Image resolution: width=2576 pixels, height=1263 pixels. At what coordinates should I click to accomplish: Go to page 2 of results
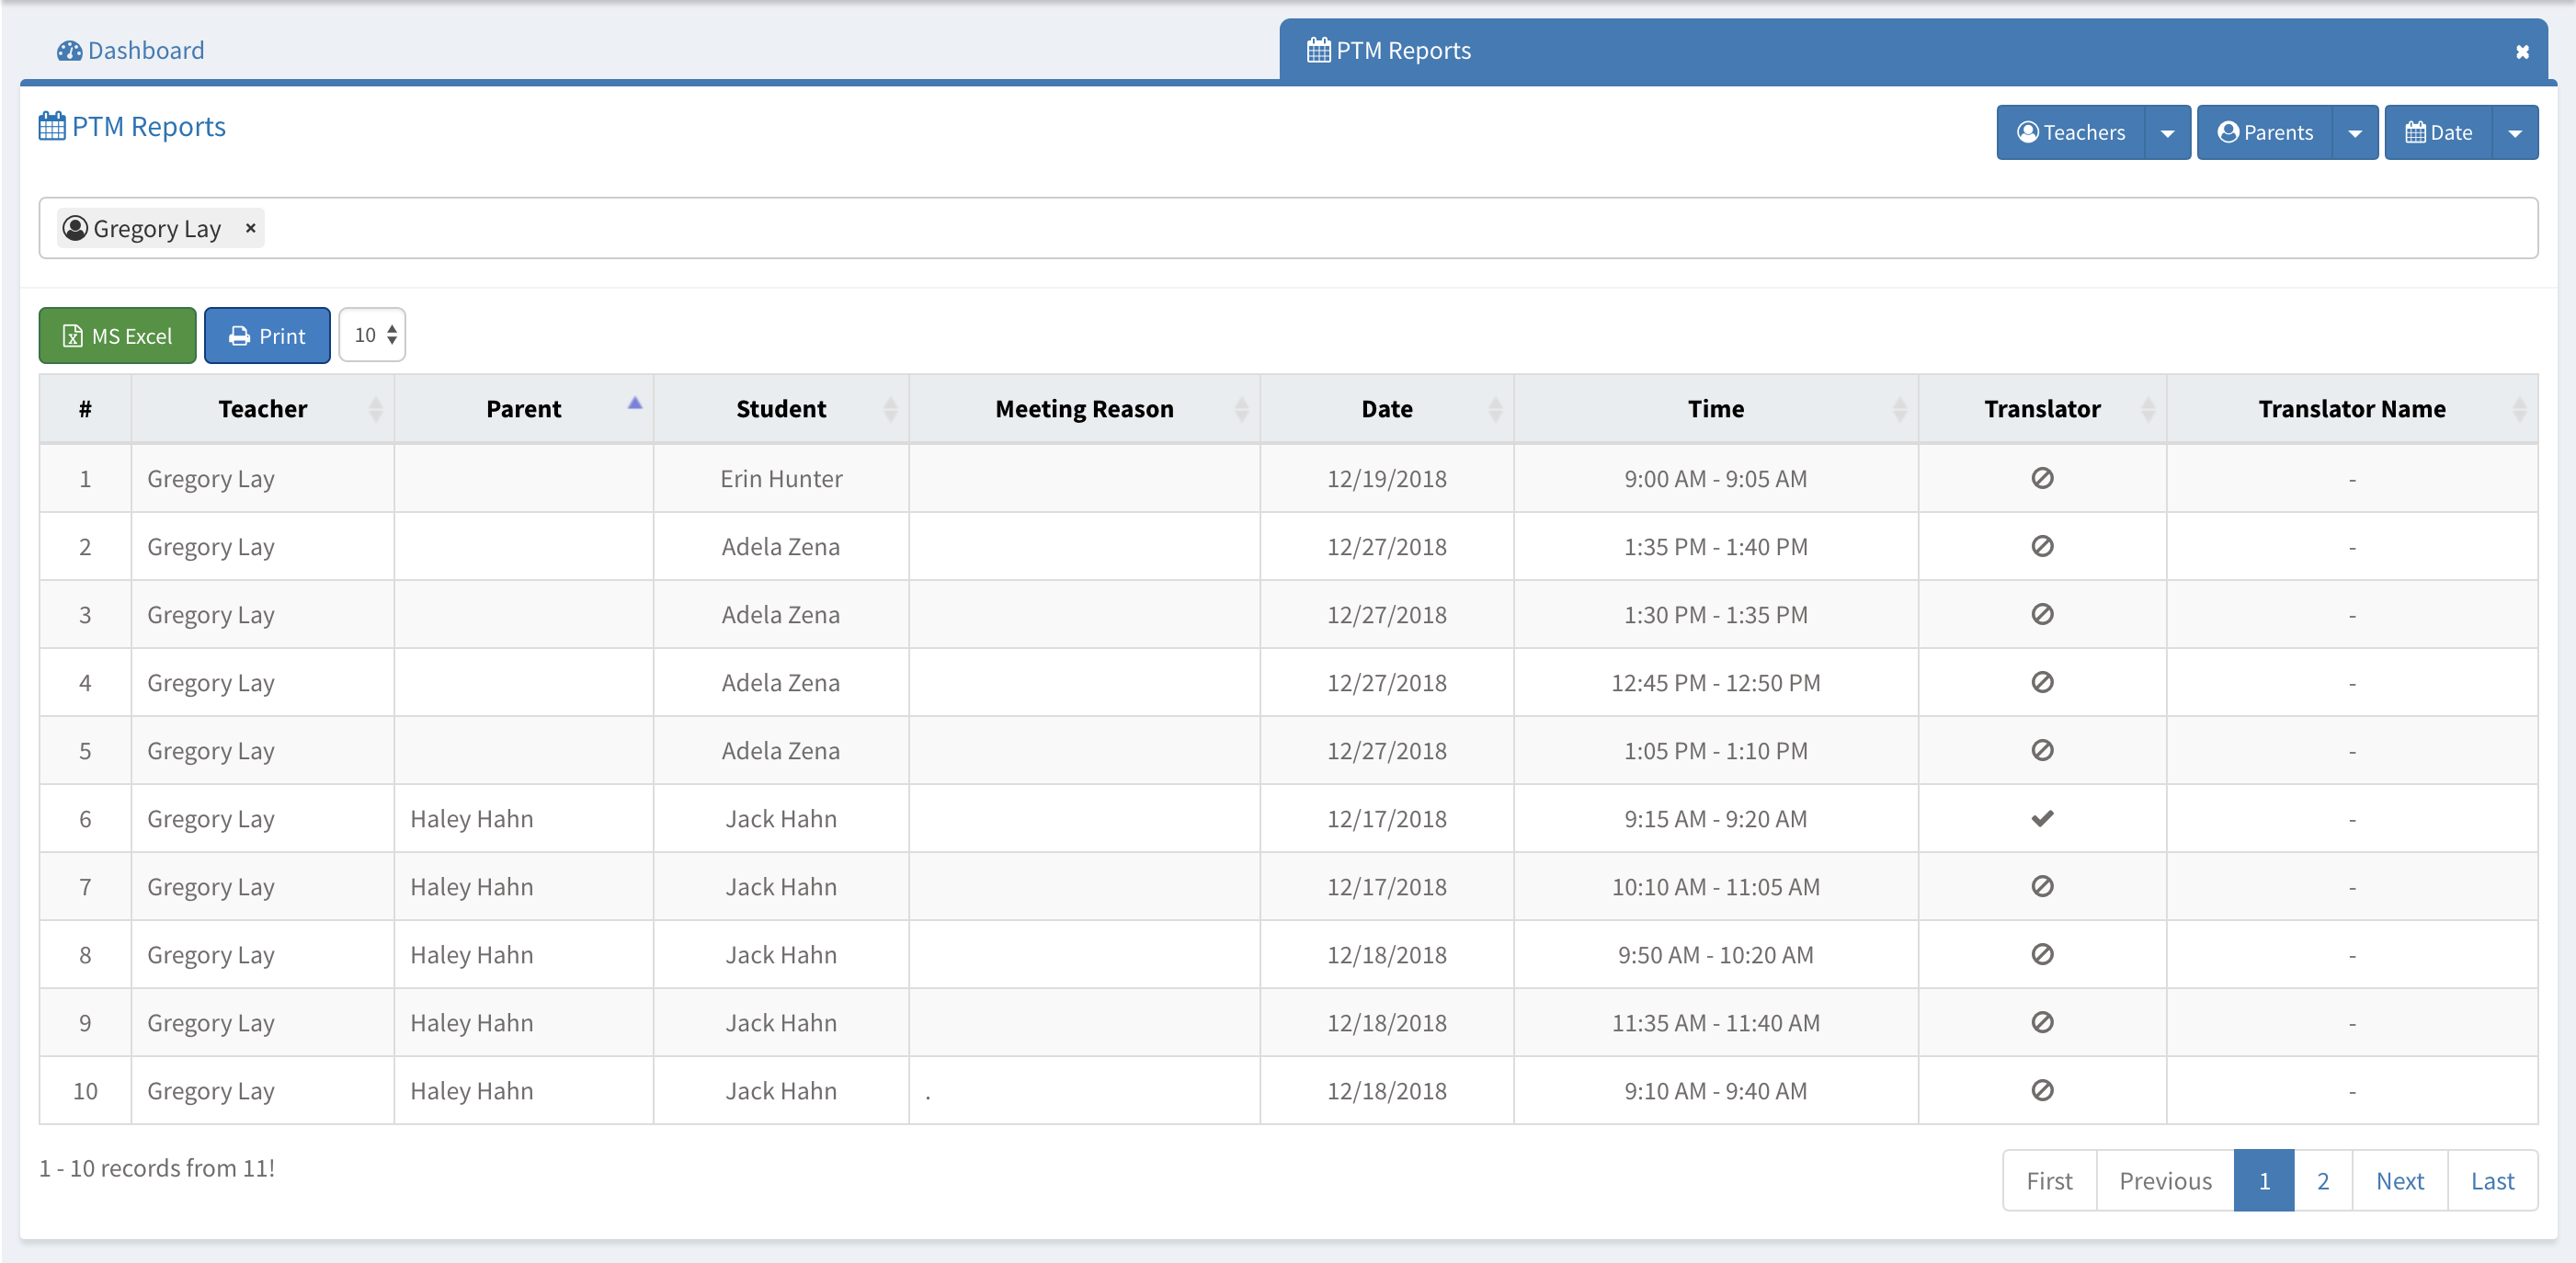pyautogui.click(x=2322, y=1180)
